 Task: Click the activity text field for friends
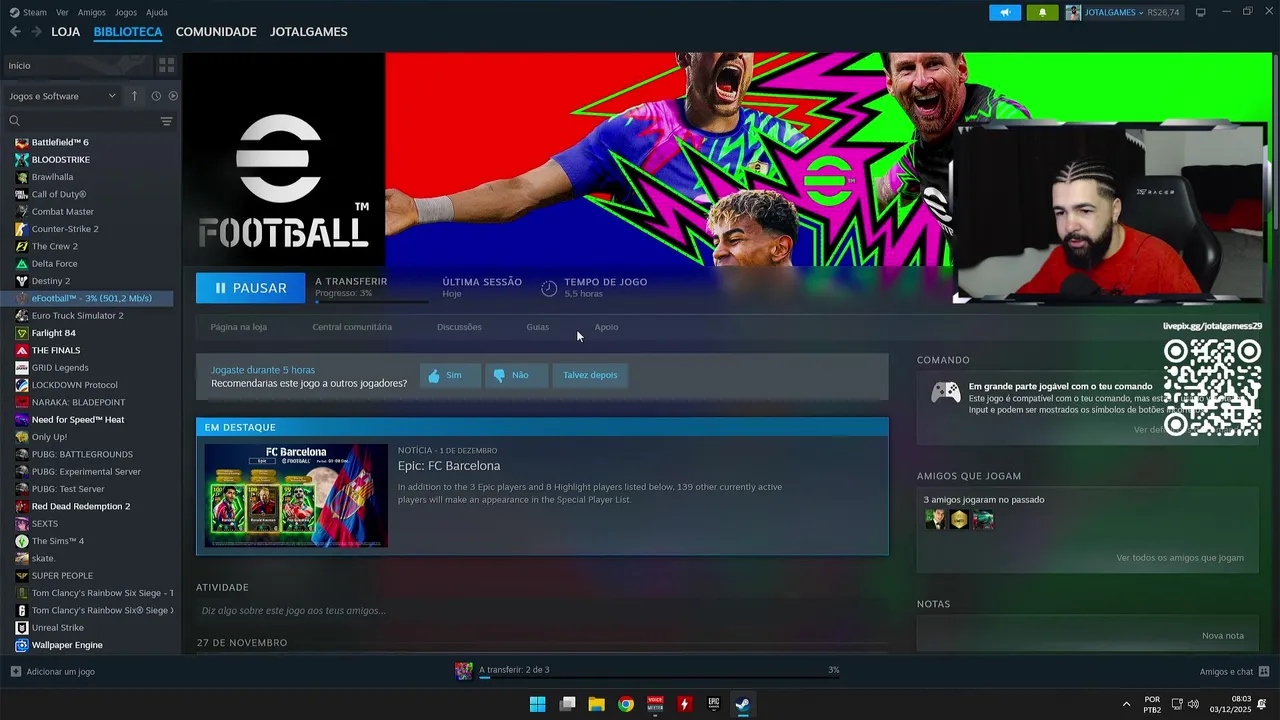(542, 611)
